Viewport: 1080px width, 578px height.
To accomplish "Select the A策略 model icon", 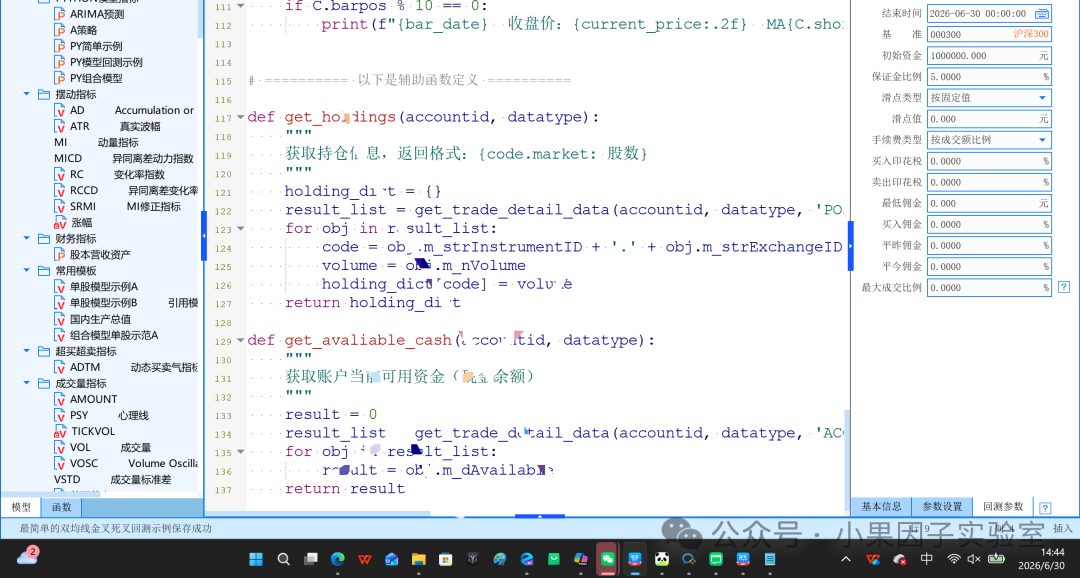I will (60, 30).
